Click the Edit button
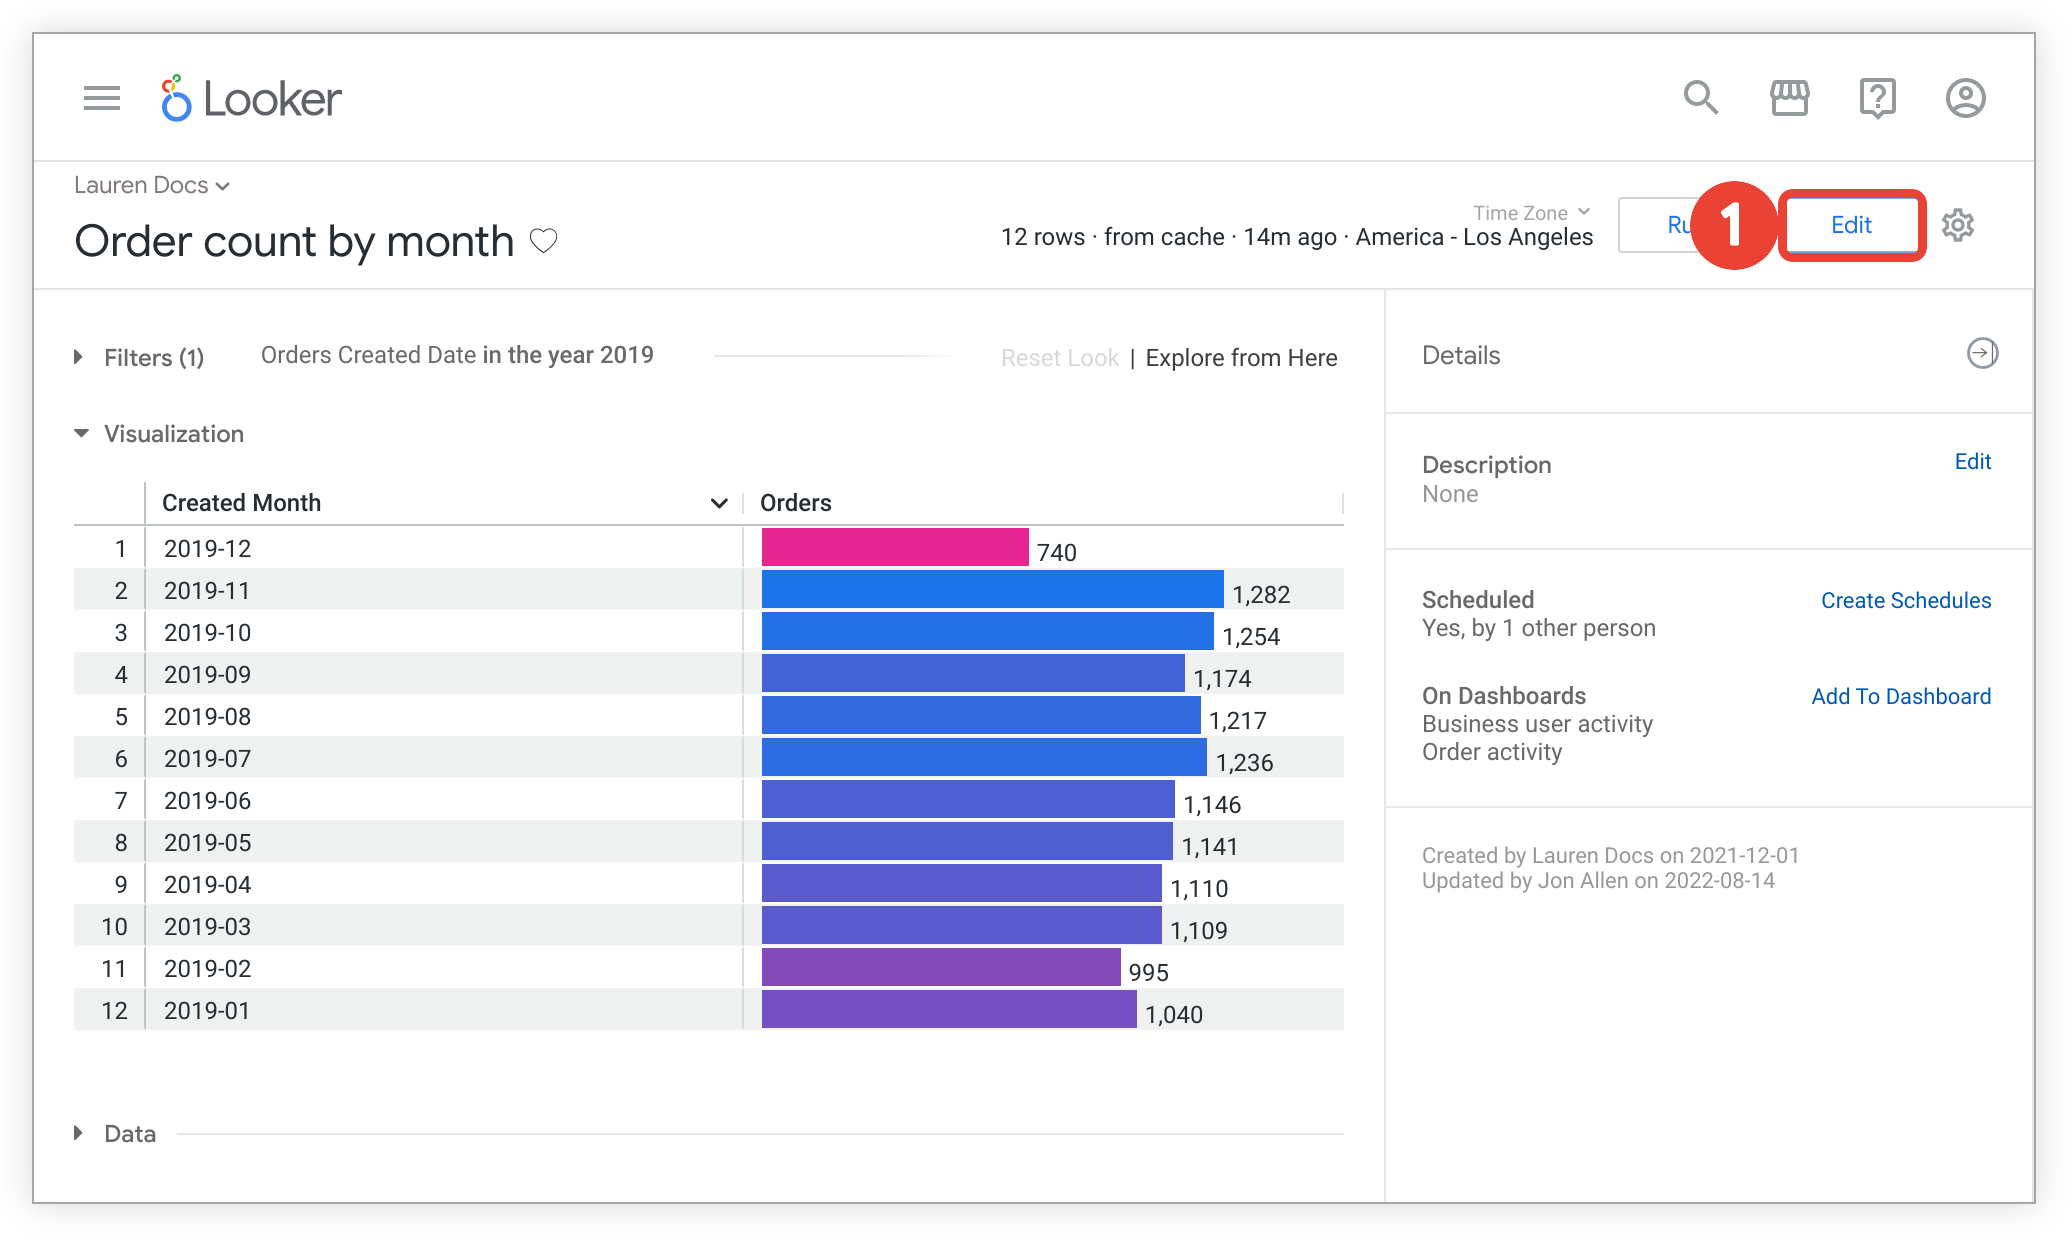The width and height of the screenshot is (2068, 1236). (1850, 224)
